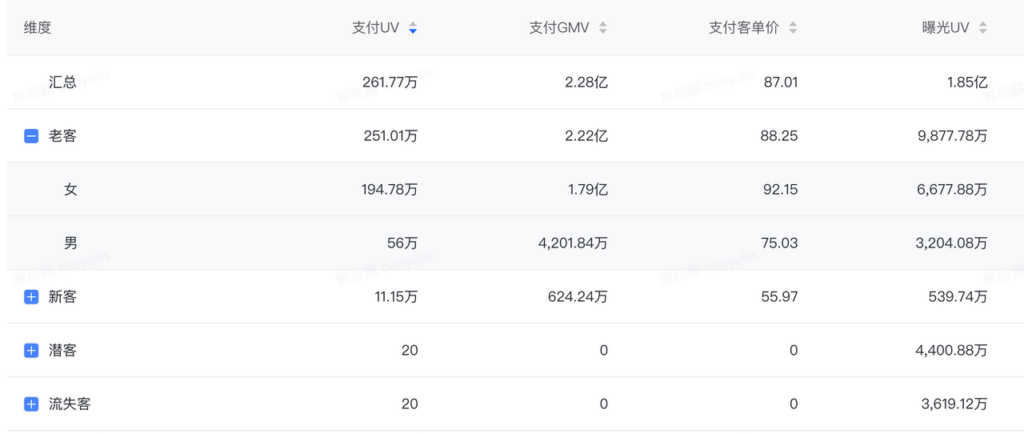Click the 流失客 row label

pos(70,405)
